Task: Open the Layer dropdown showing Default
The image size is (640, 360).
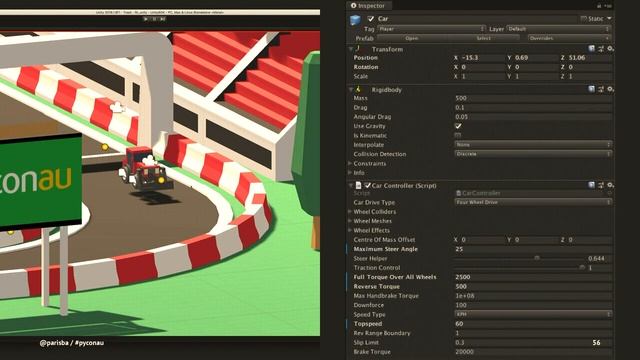Action: [x=558, y=29]
